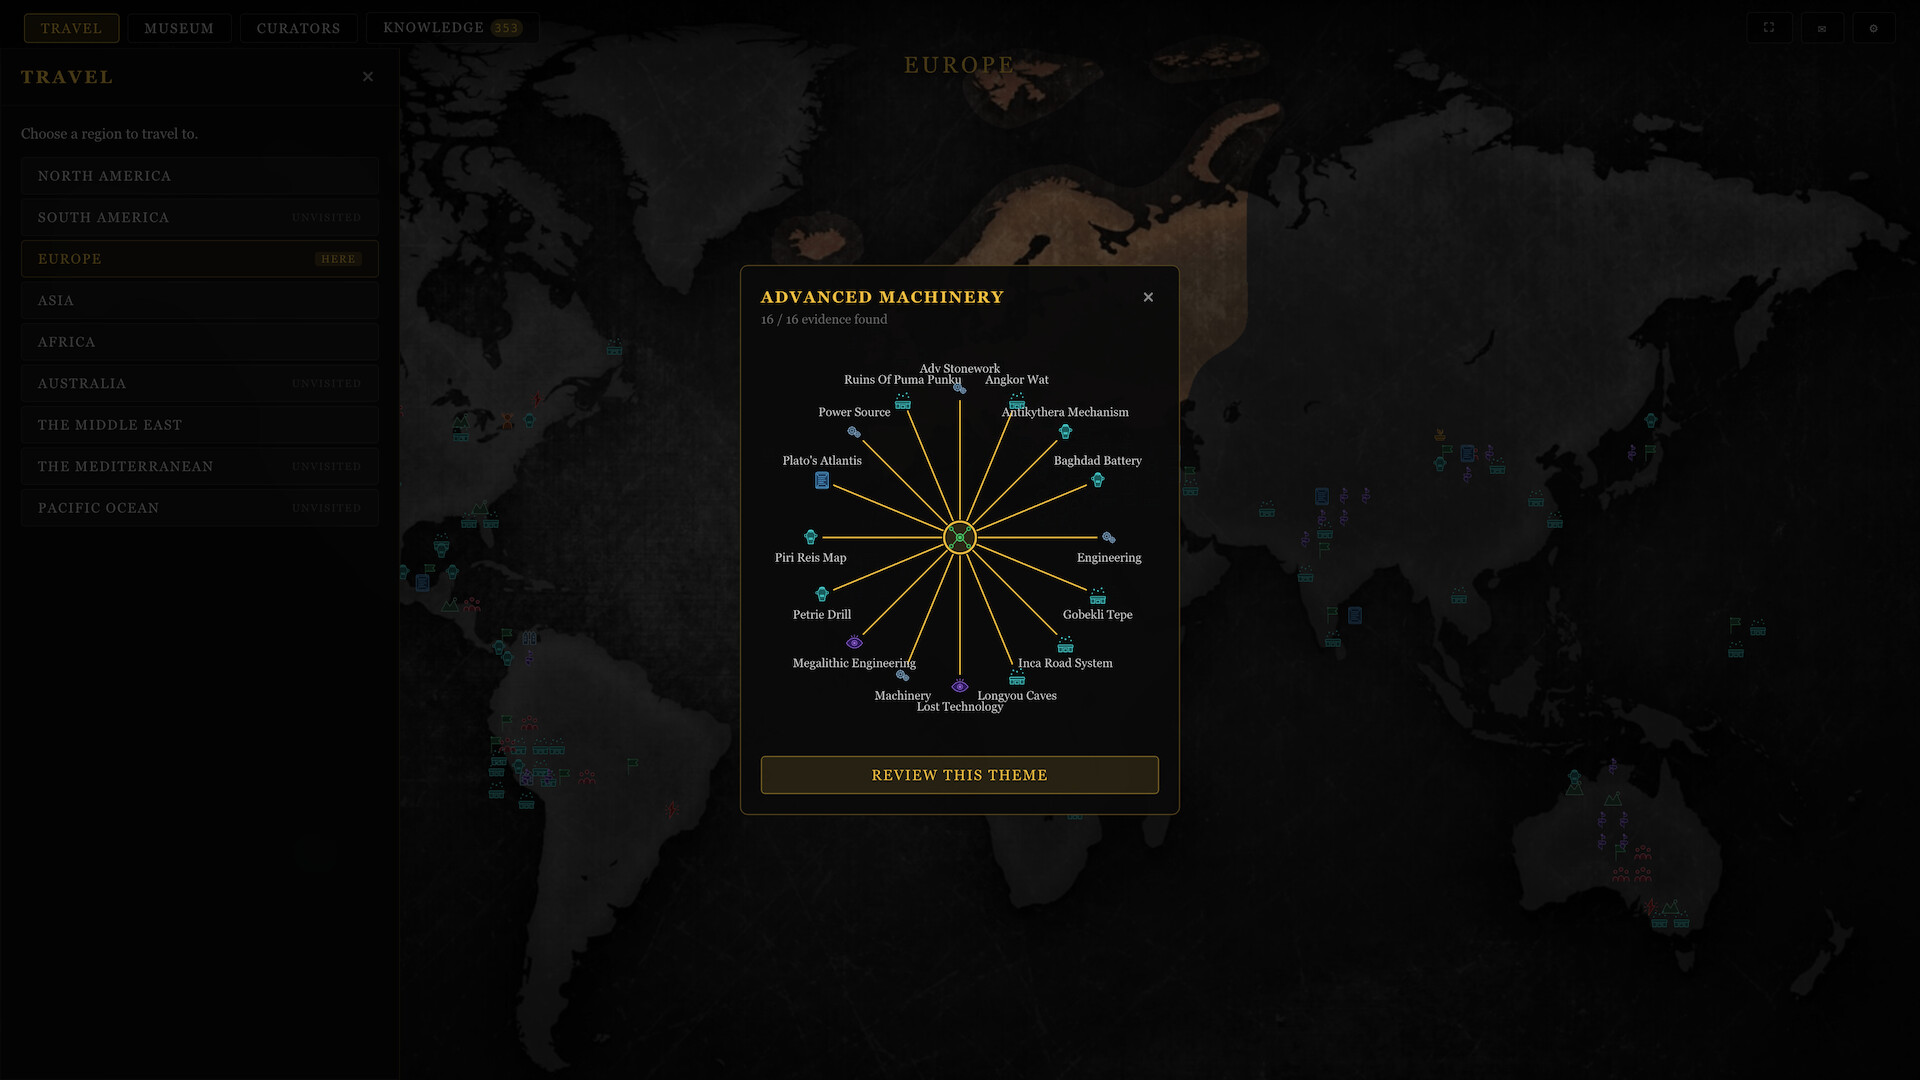The image size is (1920, 1080).
Task: Open the settings gear icon
Action: click(x=1874, y=28)
